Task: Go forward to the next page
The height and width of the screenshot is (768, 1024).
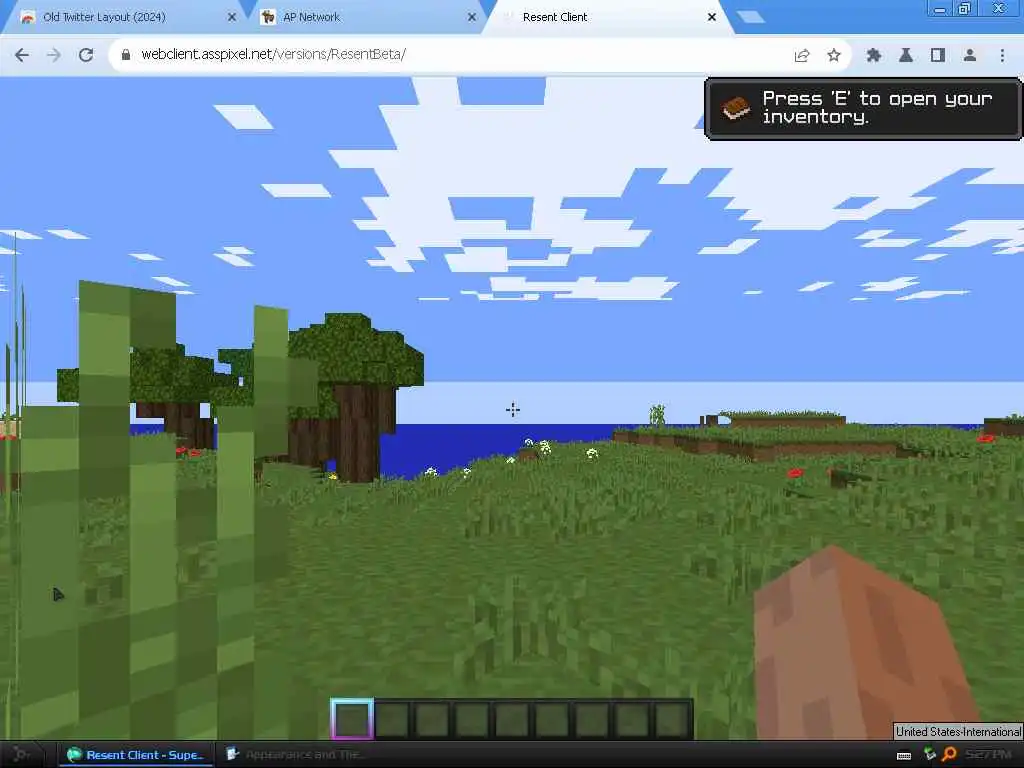Action: pos(54,55)
